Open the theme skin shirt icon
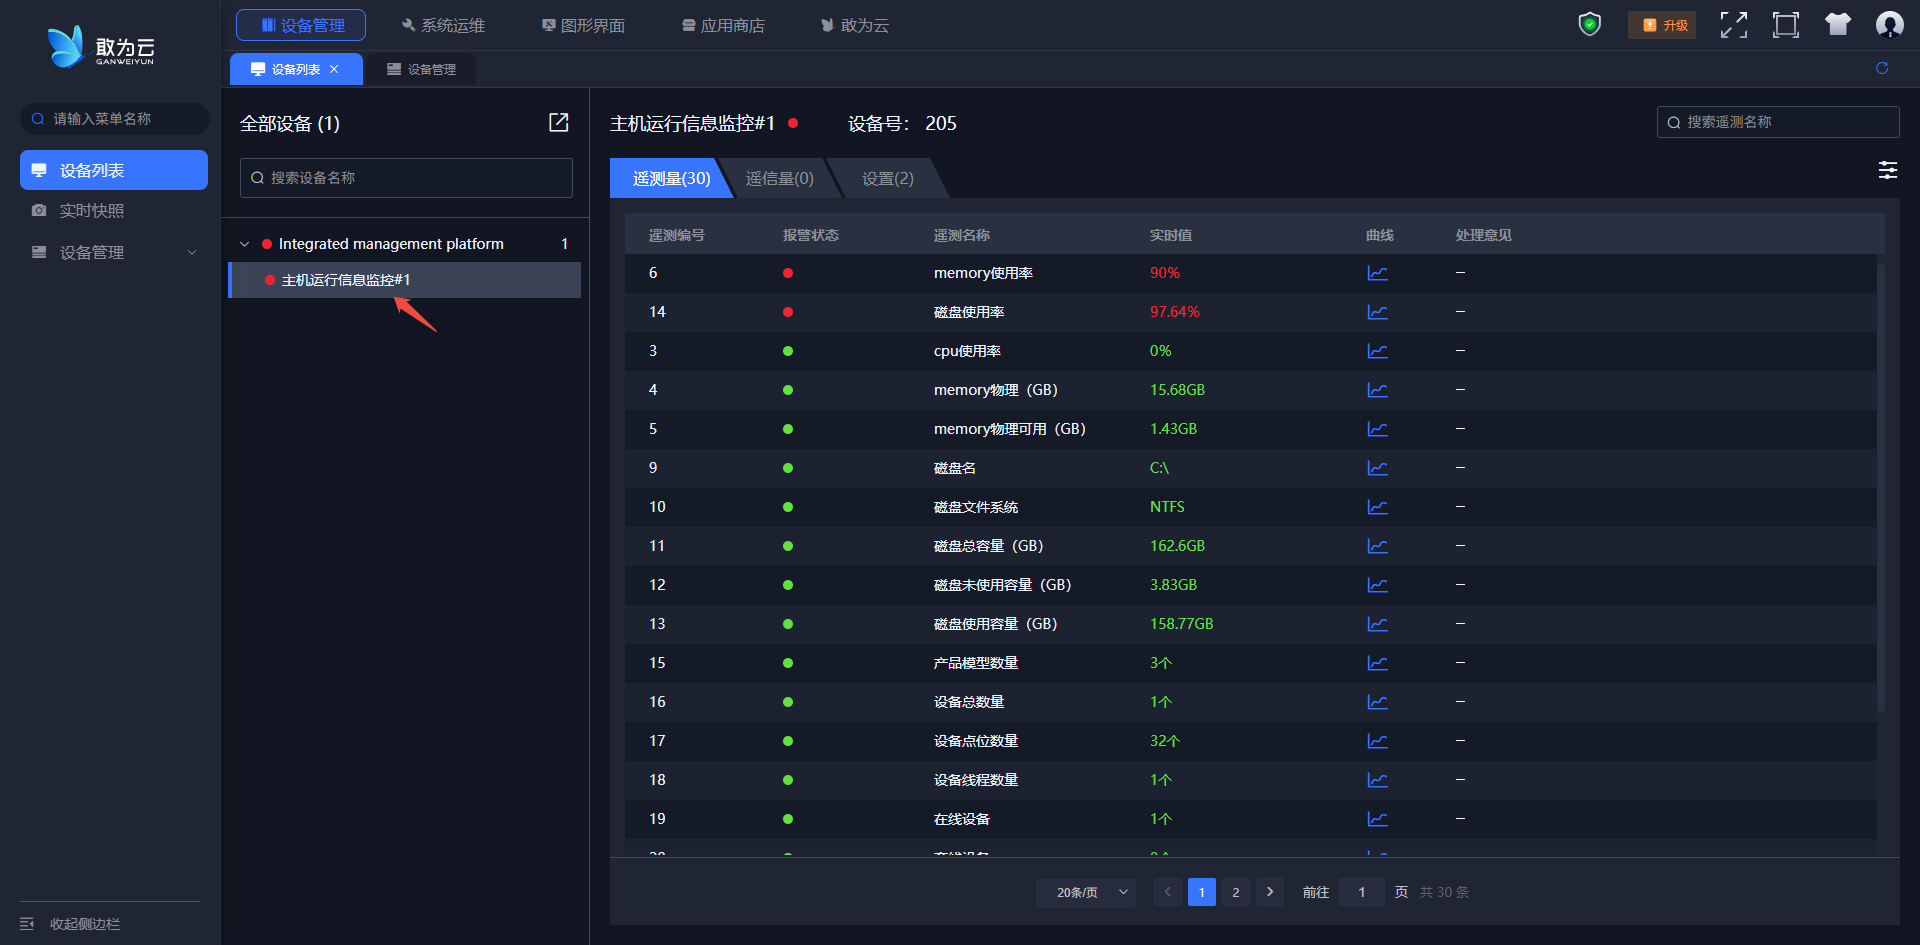The image size is (1920, 945). click(1837, 25)
